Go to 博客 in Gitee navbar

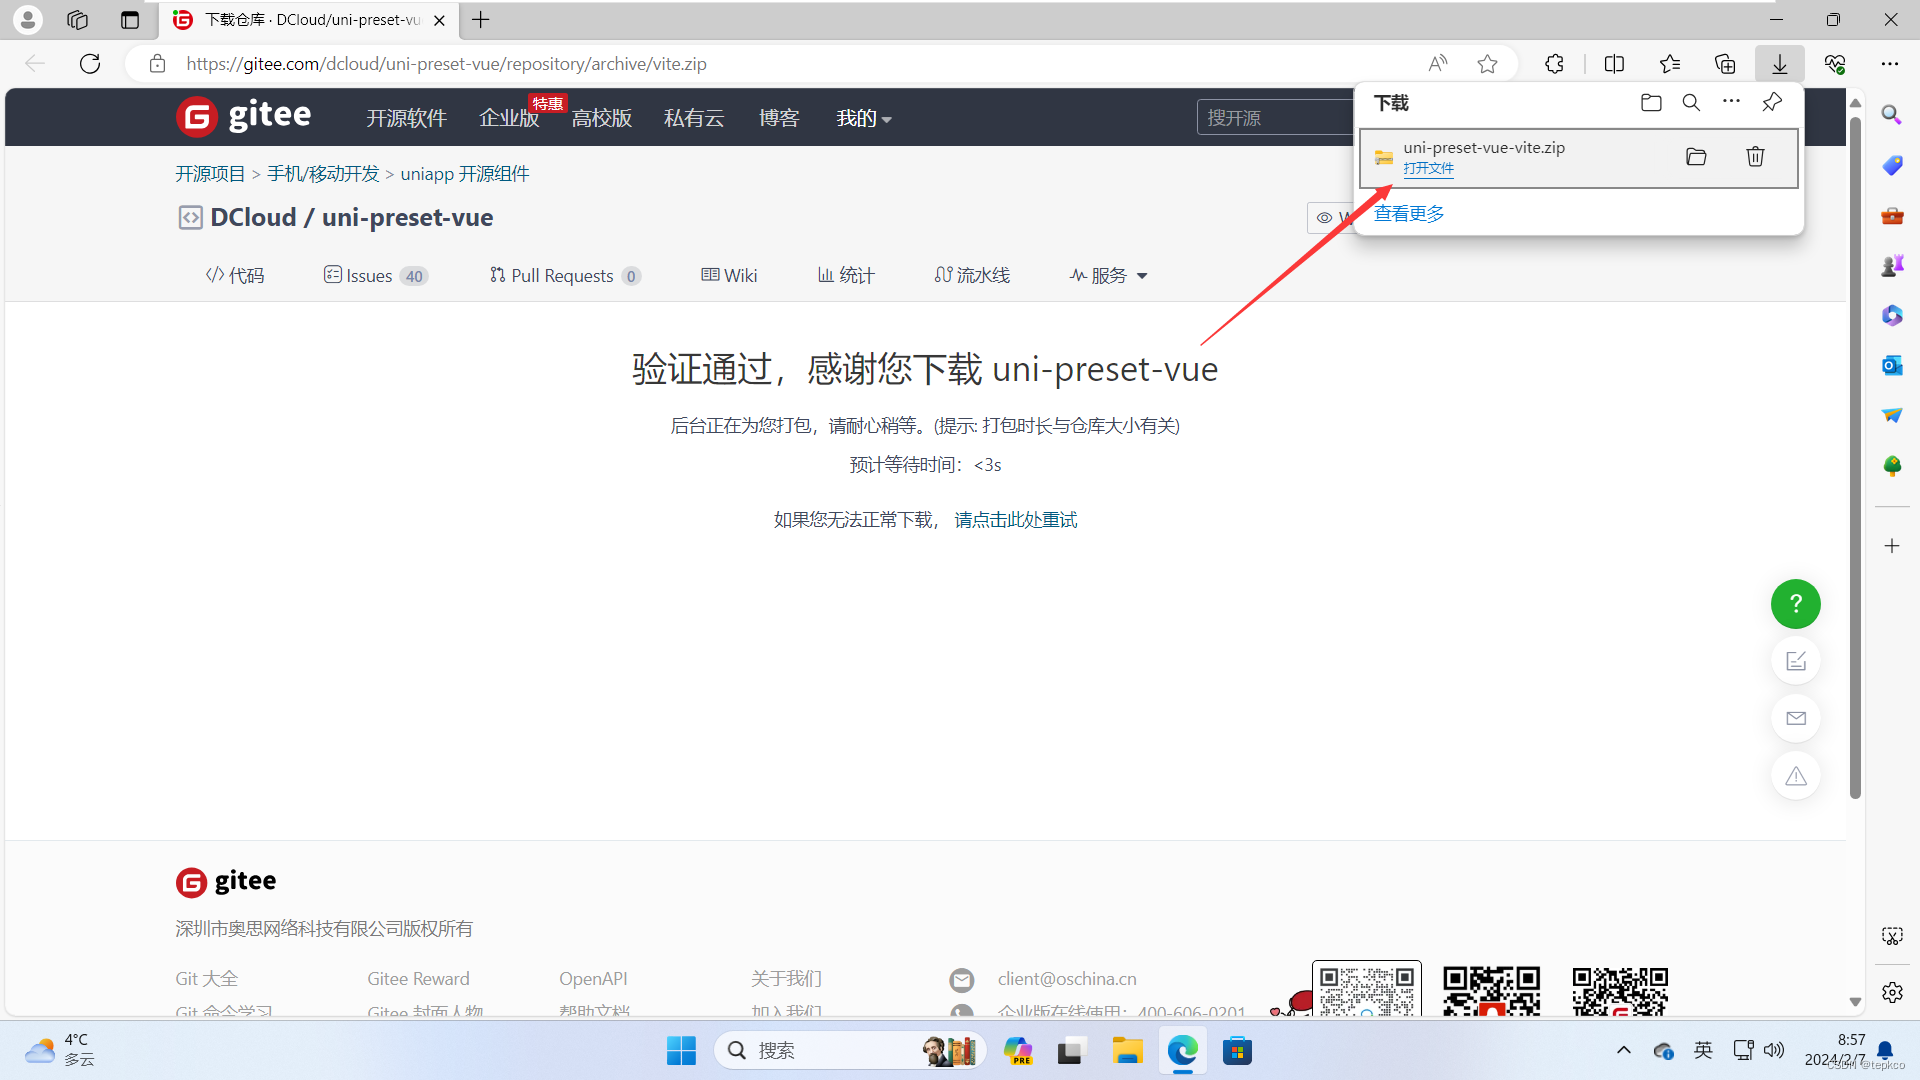pyautogui.click(x=779, y=118)
